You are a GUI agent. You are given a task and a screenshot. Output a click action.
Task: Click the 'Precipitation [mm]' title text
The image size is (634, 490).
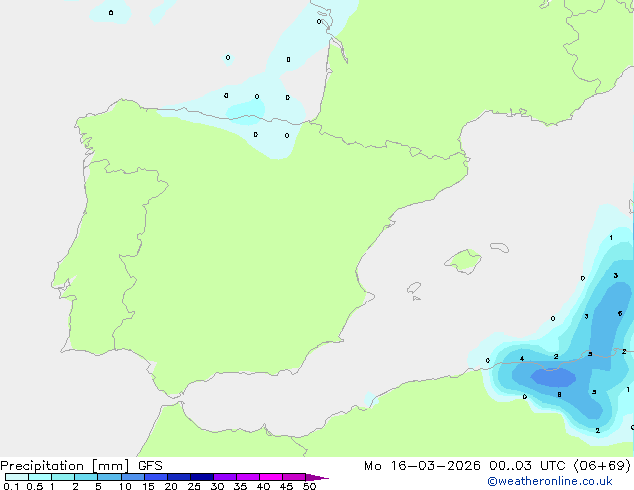point(65,466)
